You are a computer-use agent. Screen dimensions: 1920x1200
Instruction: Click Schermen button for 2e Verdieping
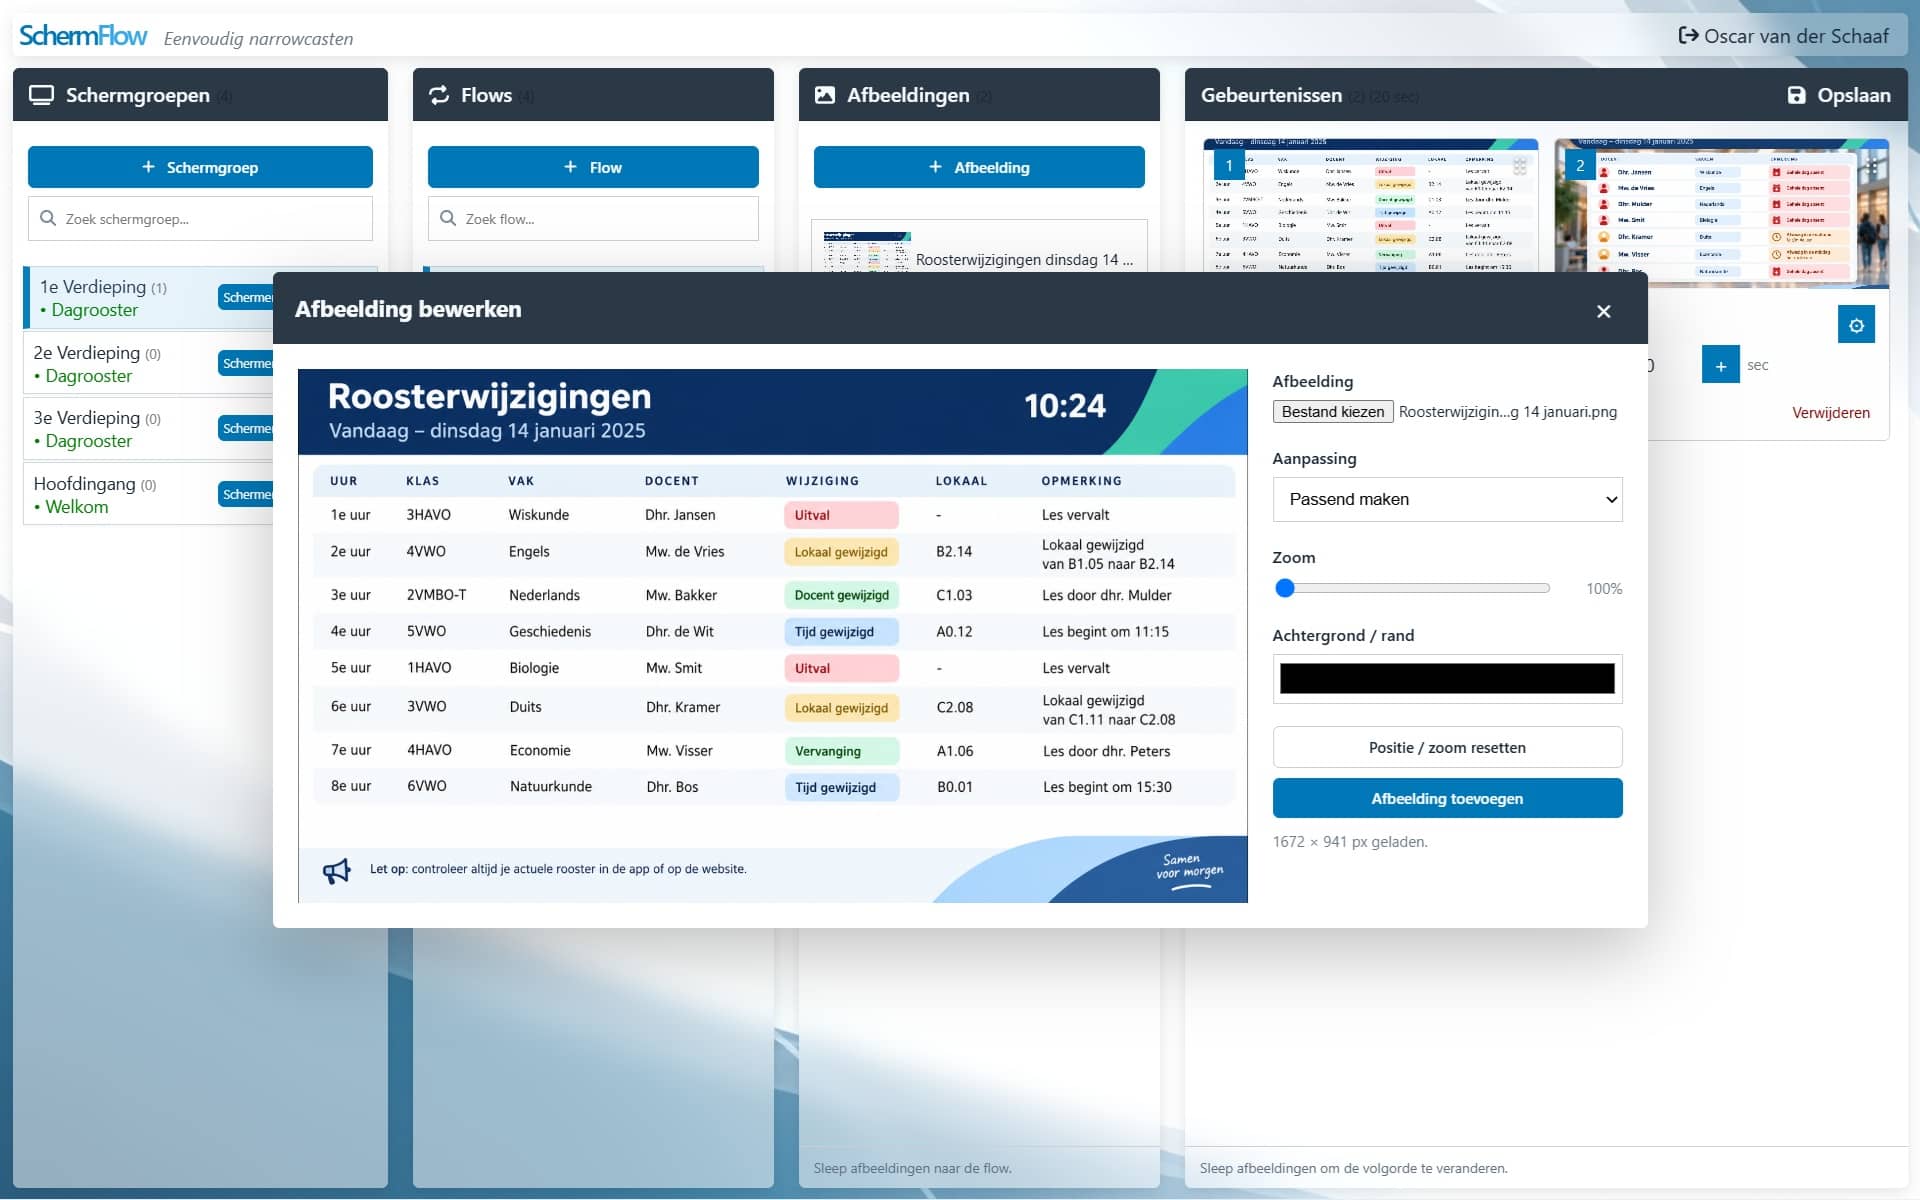(x=246, y=363)
